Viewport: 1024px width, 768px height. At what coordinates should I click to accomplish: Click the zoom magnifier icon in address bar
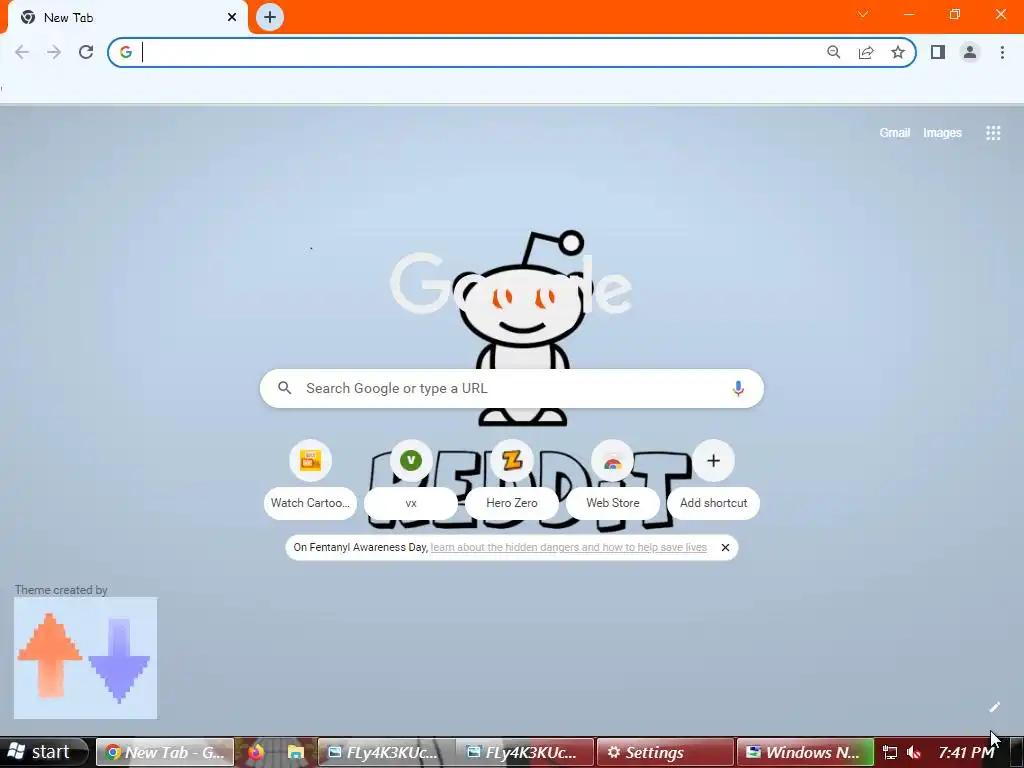click(x=833, y=52)
